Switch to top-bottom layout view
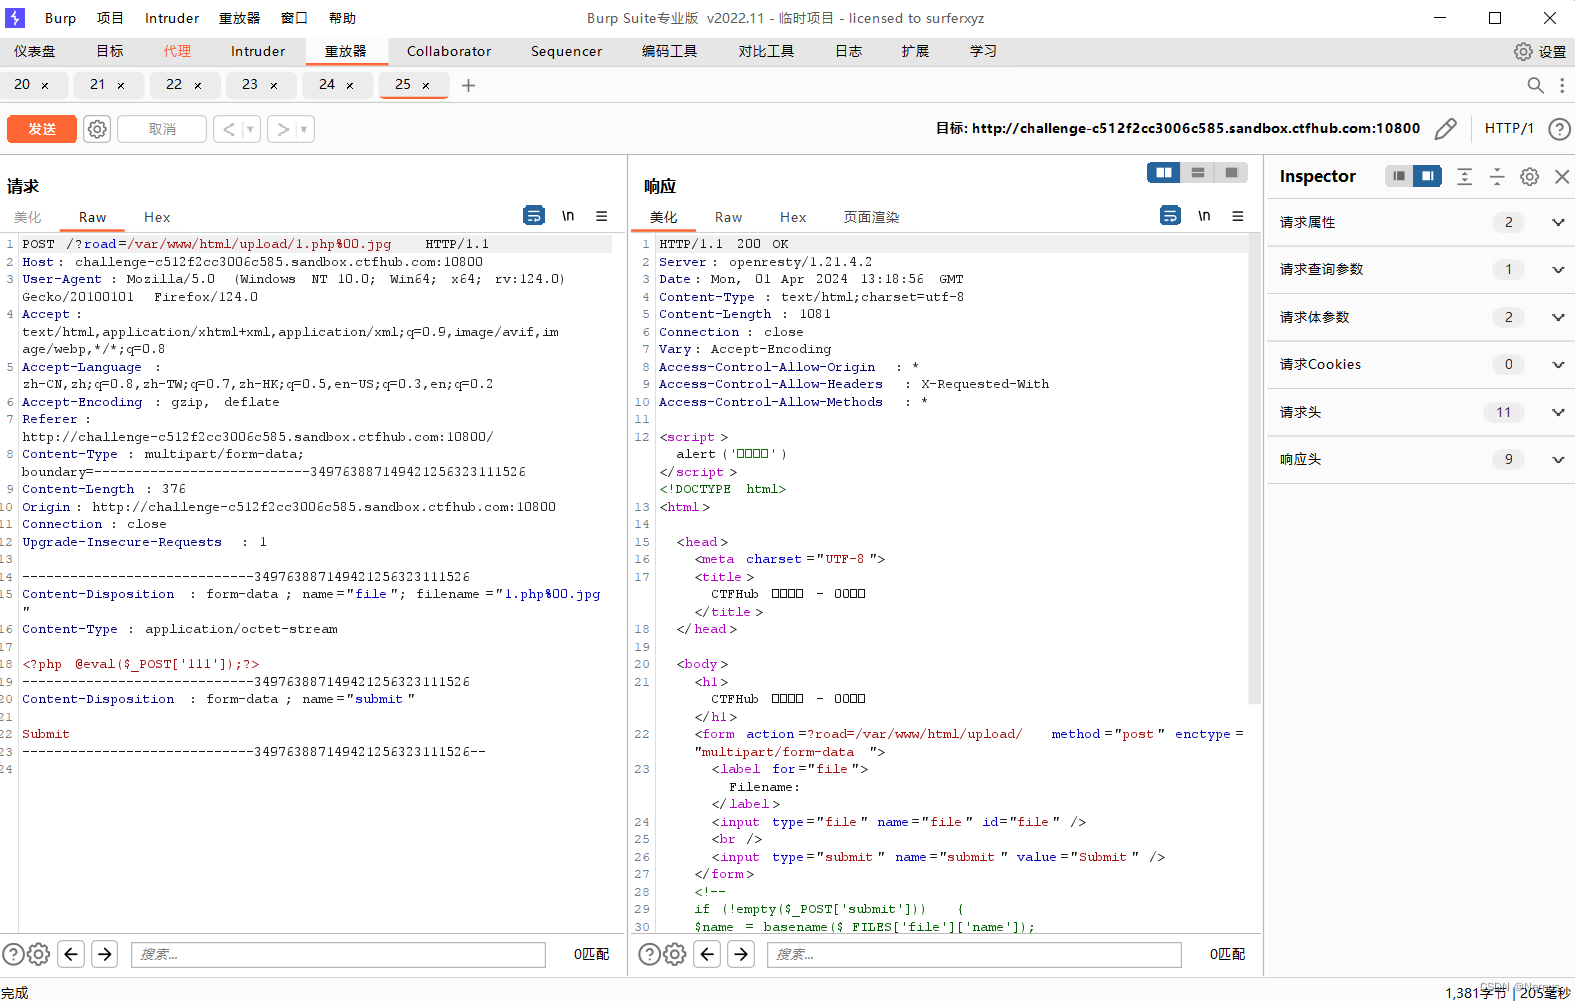The height and width of the screenshot is (1001, 1575). (1198, 173)
